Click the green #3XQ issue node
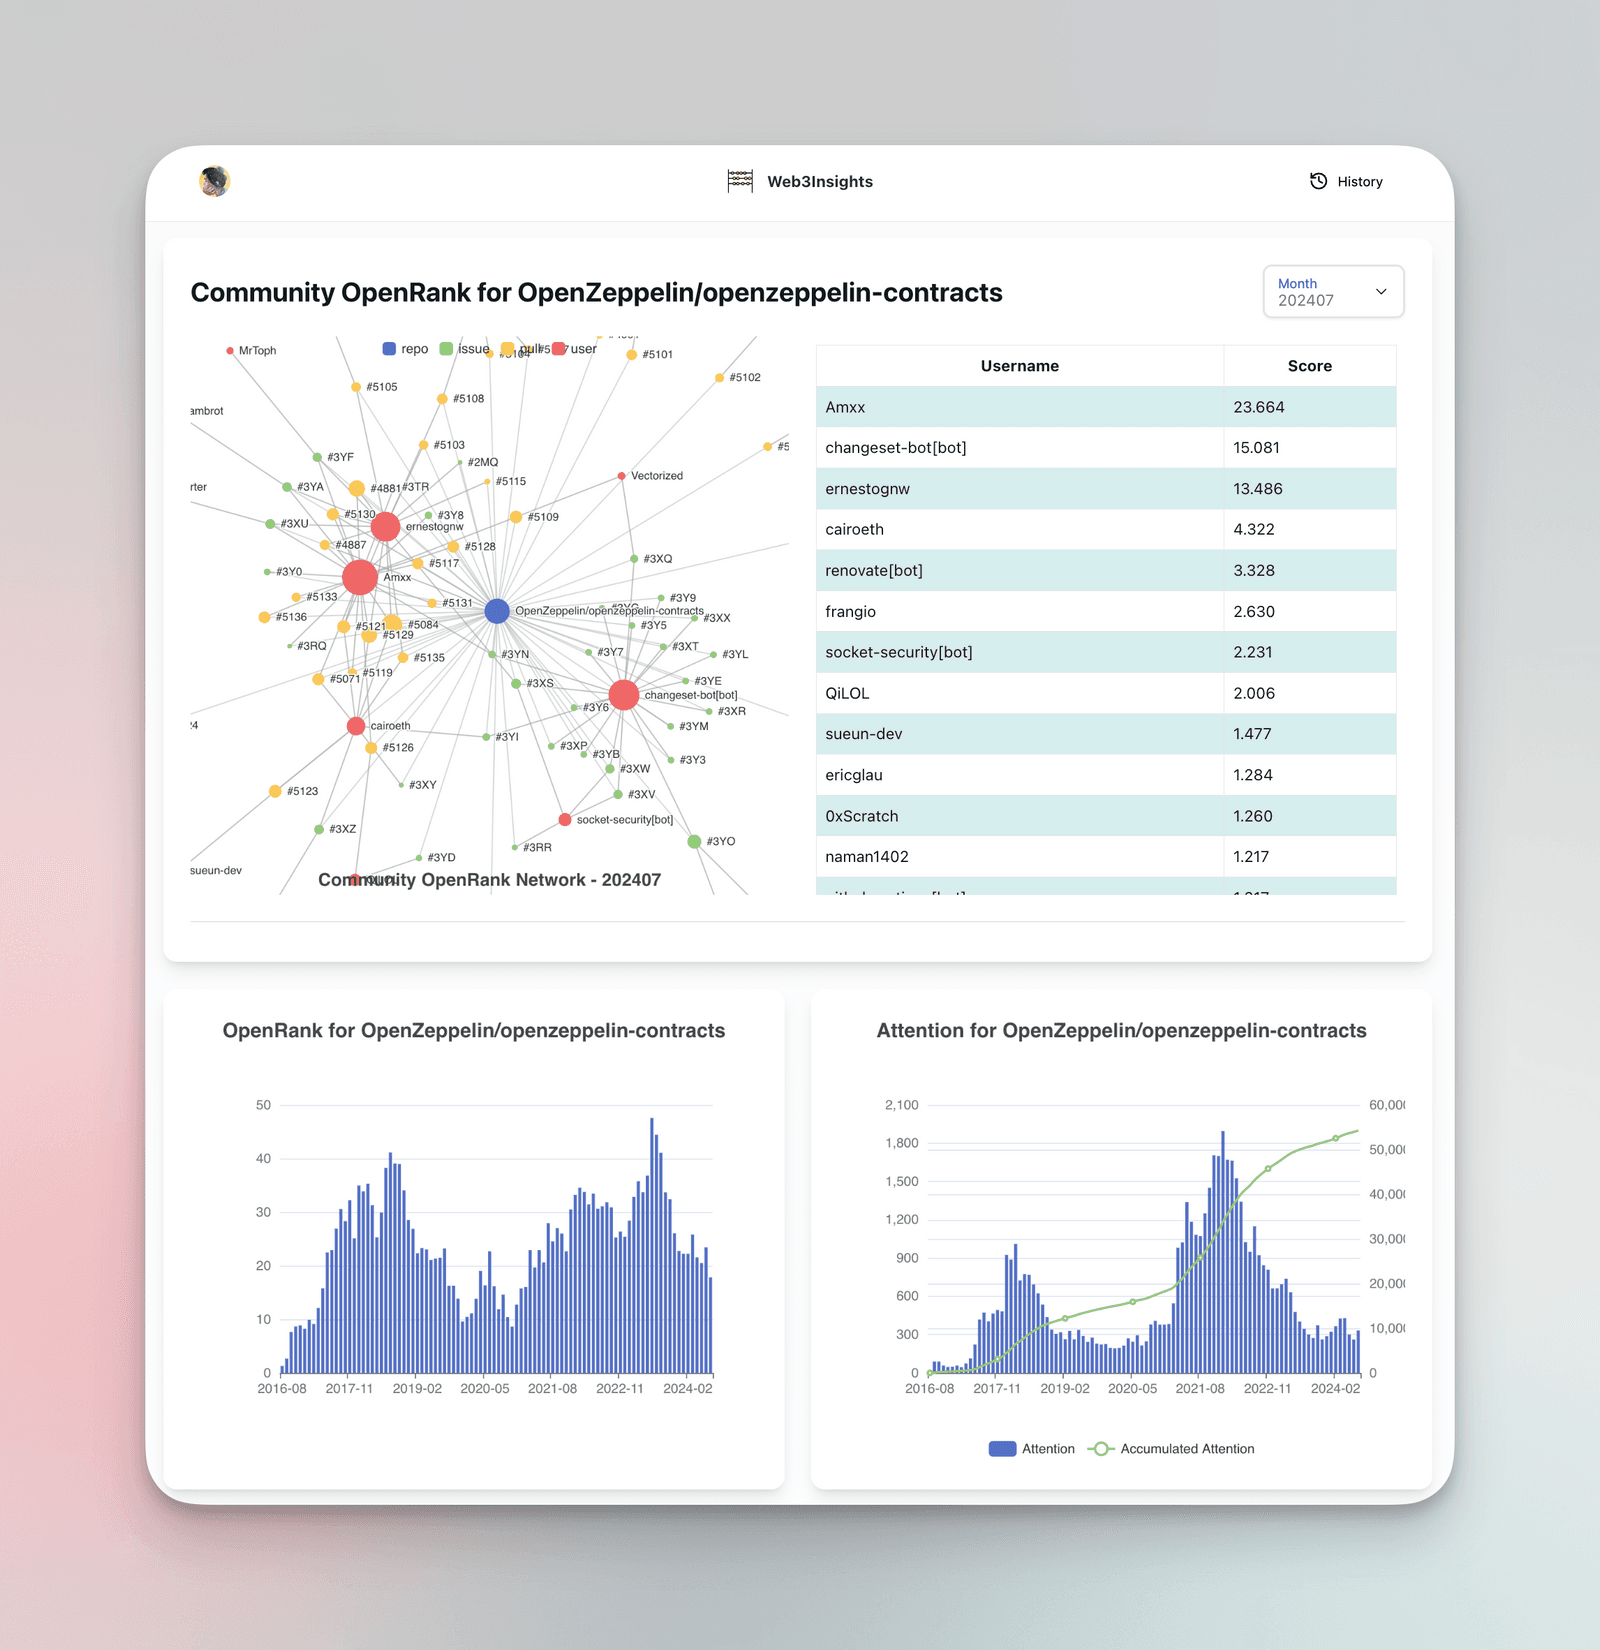The height and width of the screenshot is (1650, 1600). (634, 559)
